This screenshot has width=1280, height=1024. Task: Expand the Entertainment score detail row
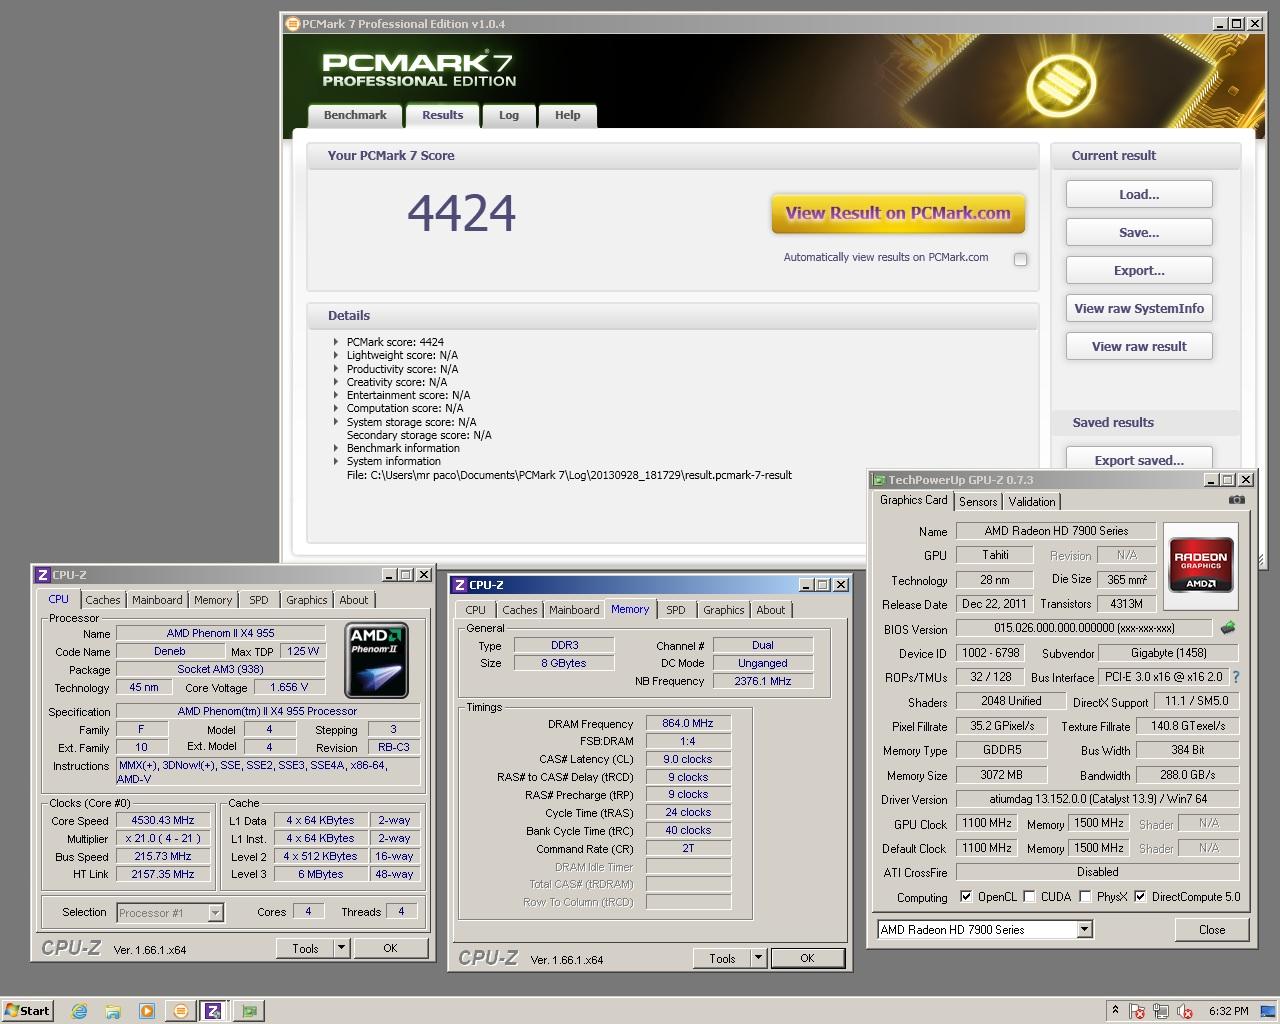click(x=336, y=395)
